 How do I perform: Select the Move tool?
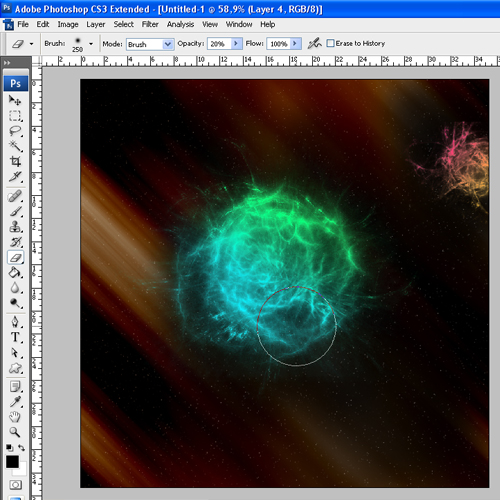(x=15, y=100)
